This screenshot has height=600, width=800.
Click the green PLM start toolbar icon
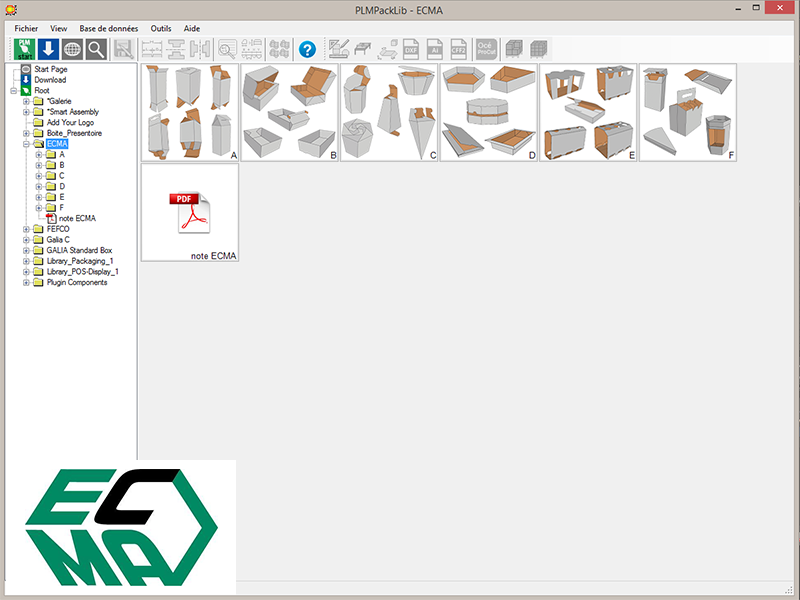pos(24,49)
